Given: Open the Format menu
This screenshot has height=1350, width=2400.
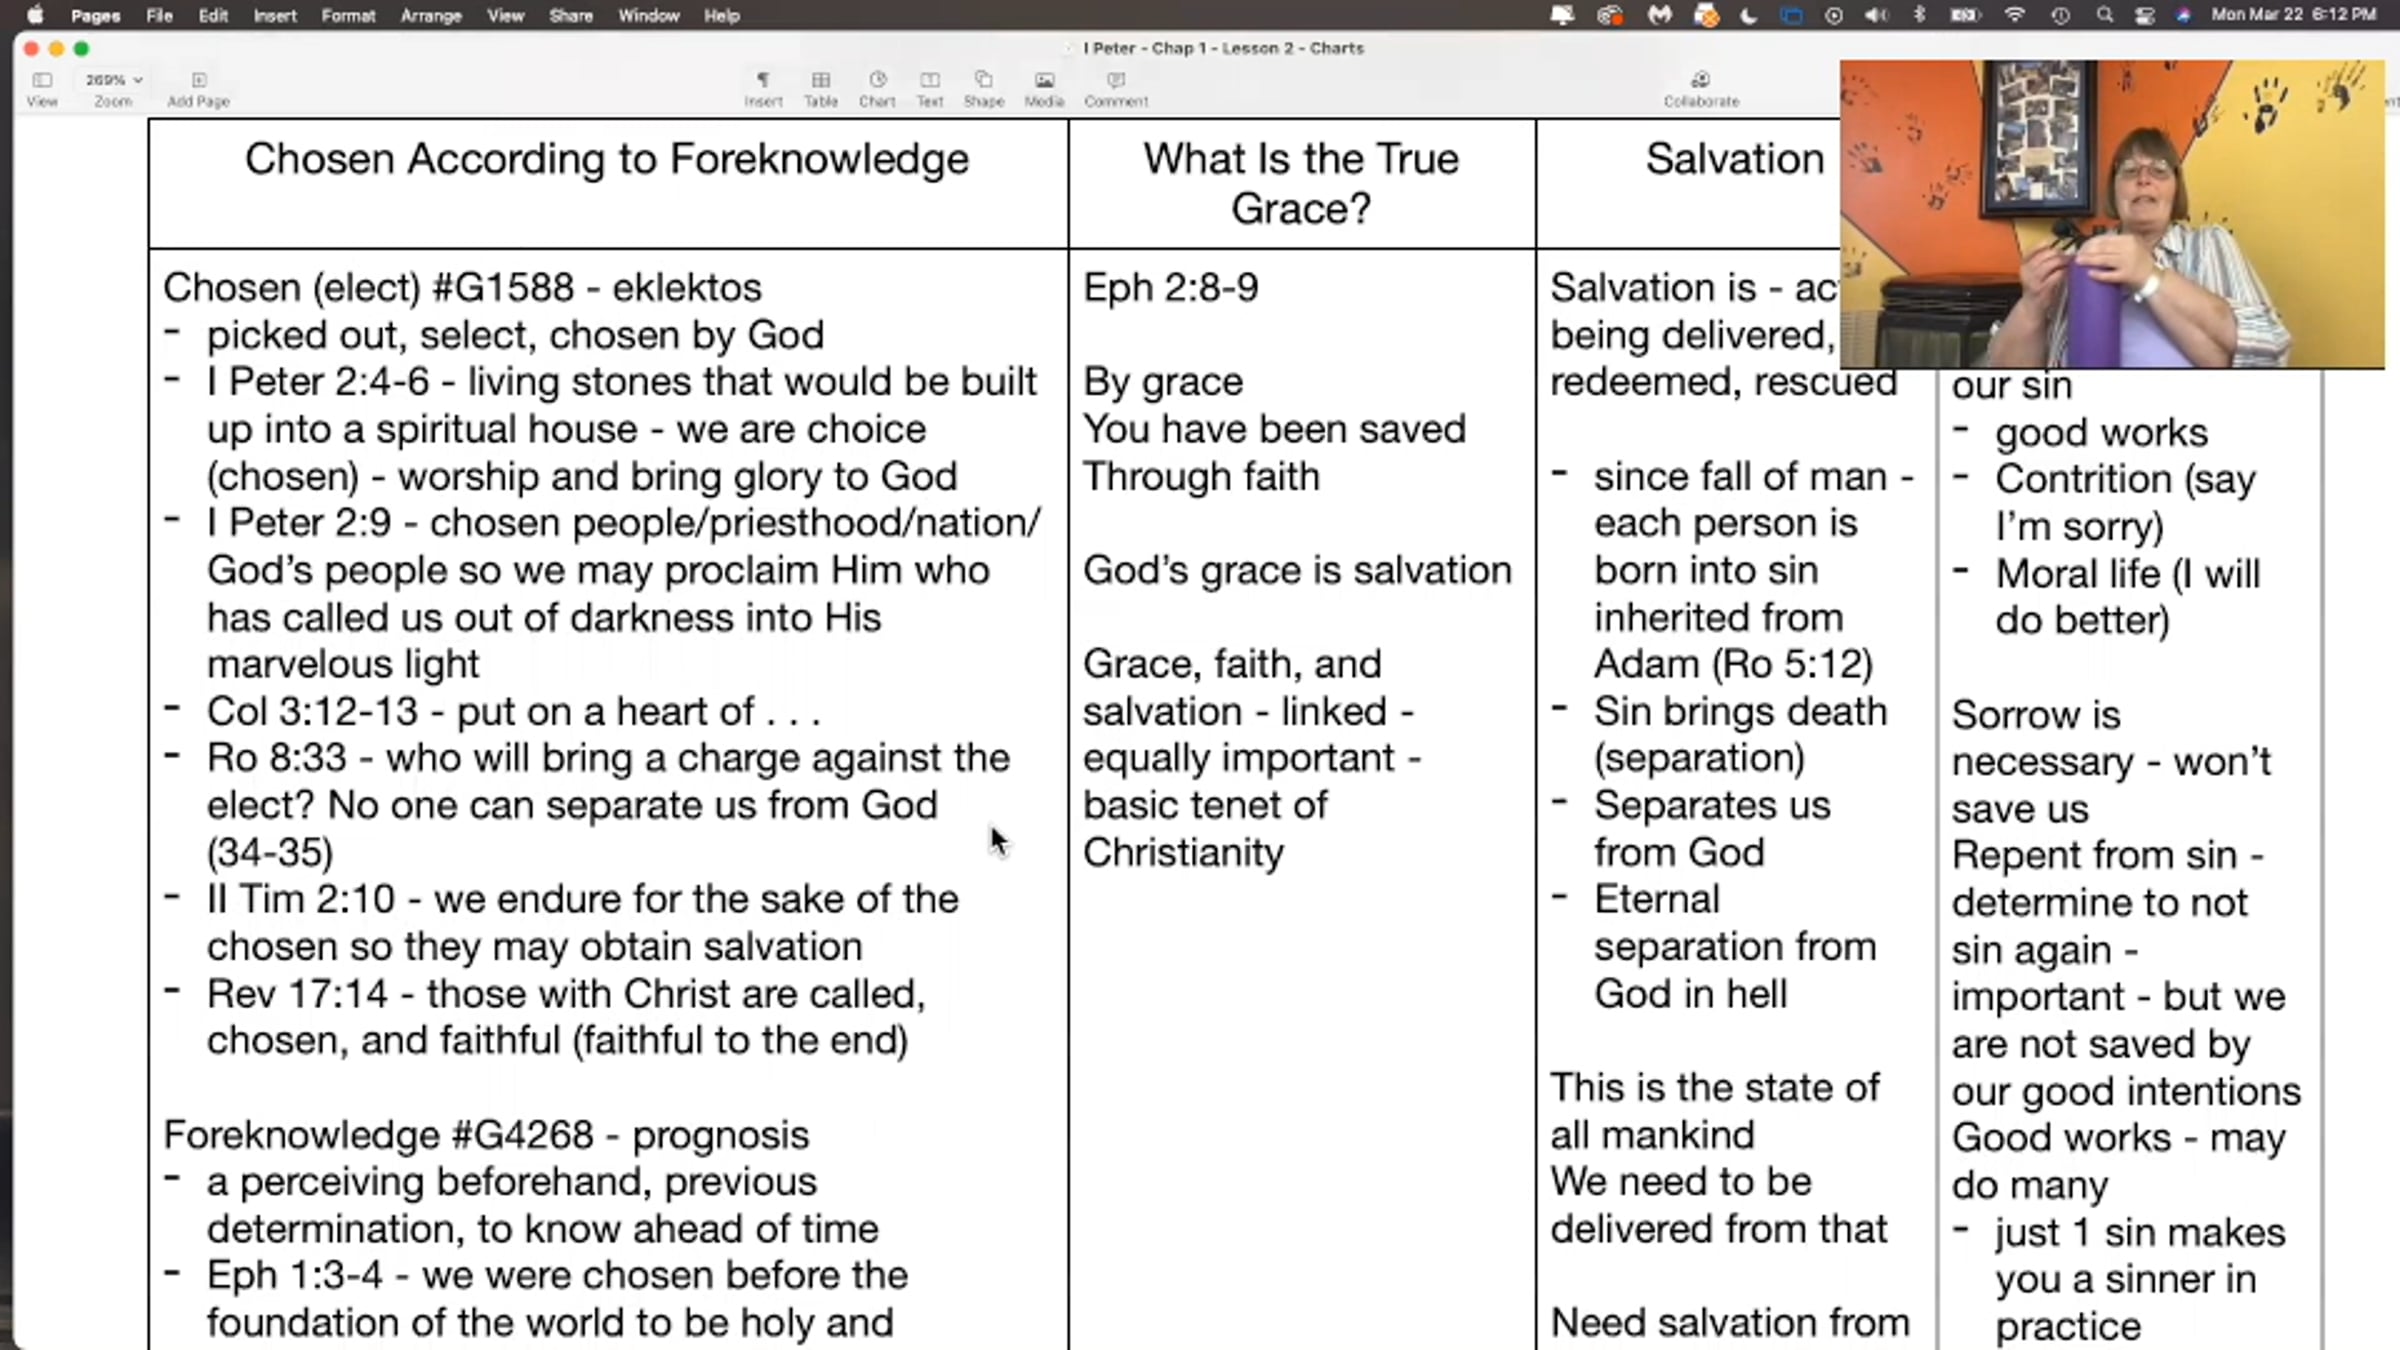Looking at the screenshot, I should [x=349, y=15].
